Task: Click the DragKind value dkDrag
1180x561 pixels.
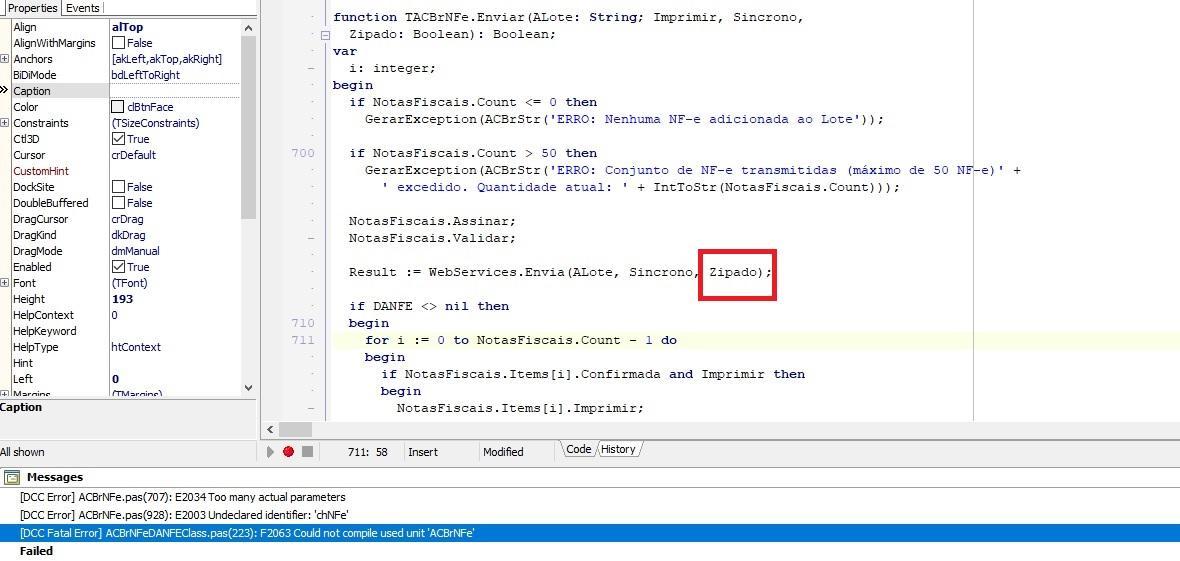Action: [128, 235]
